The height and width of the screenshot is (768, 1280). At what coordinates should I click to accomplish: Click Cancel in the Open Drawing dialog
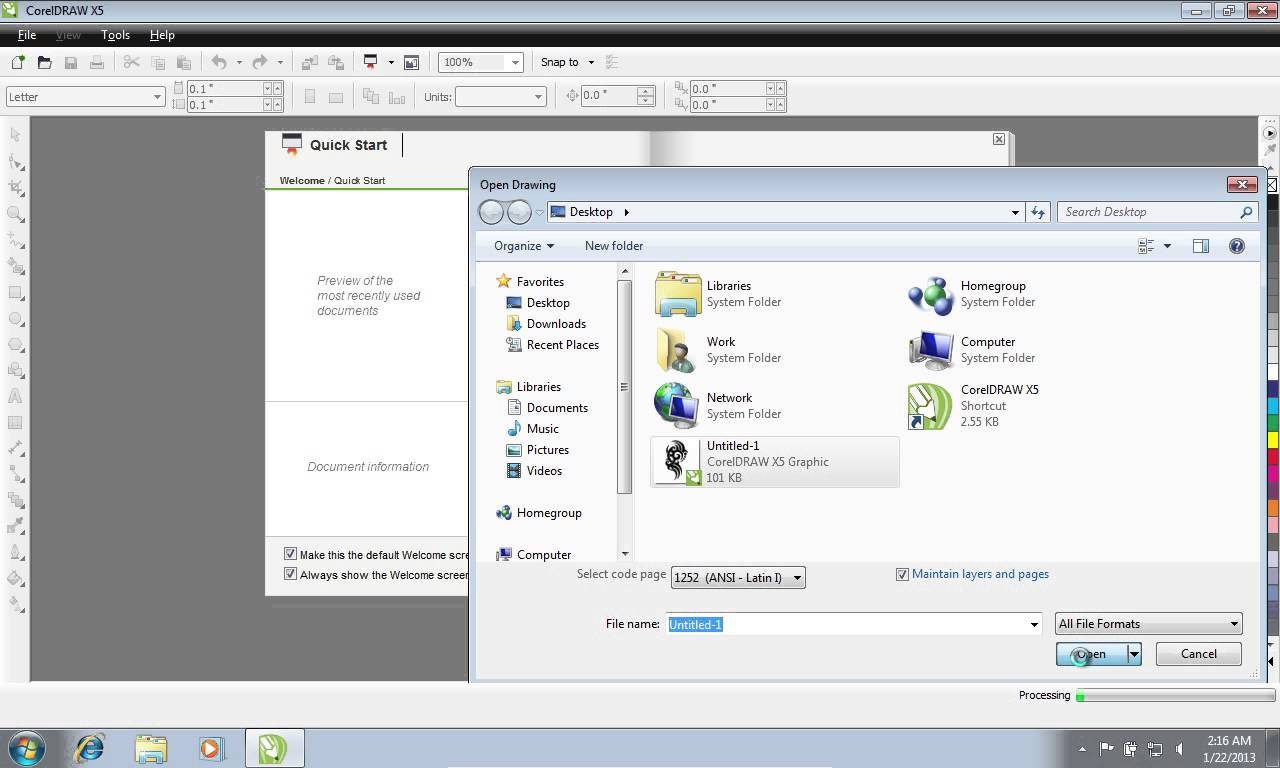(x=1198, y=653)
